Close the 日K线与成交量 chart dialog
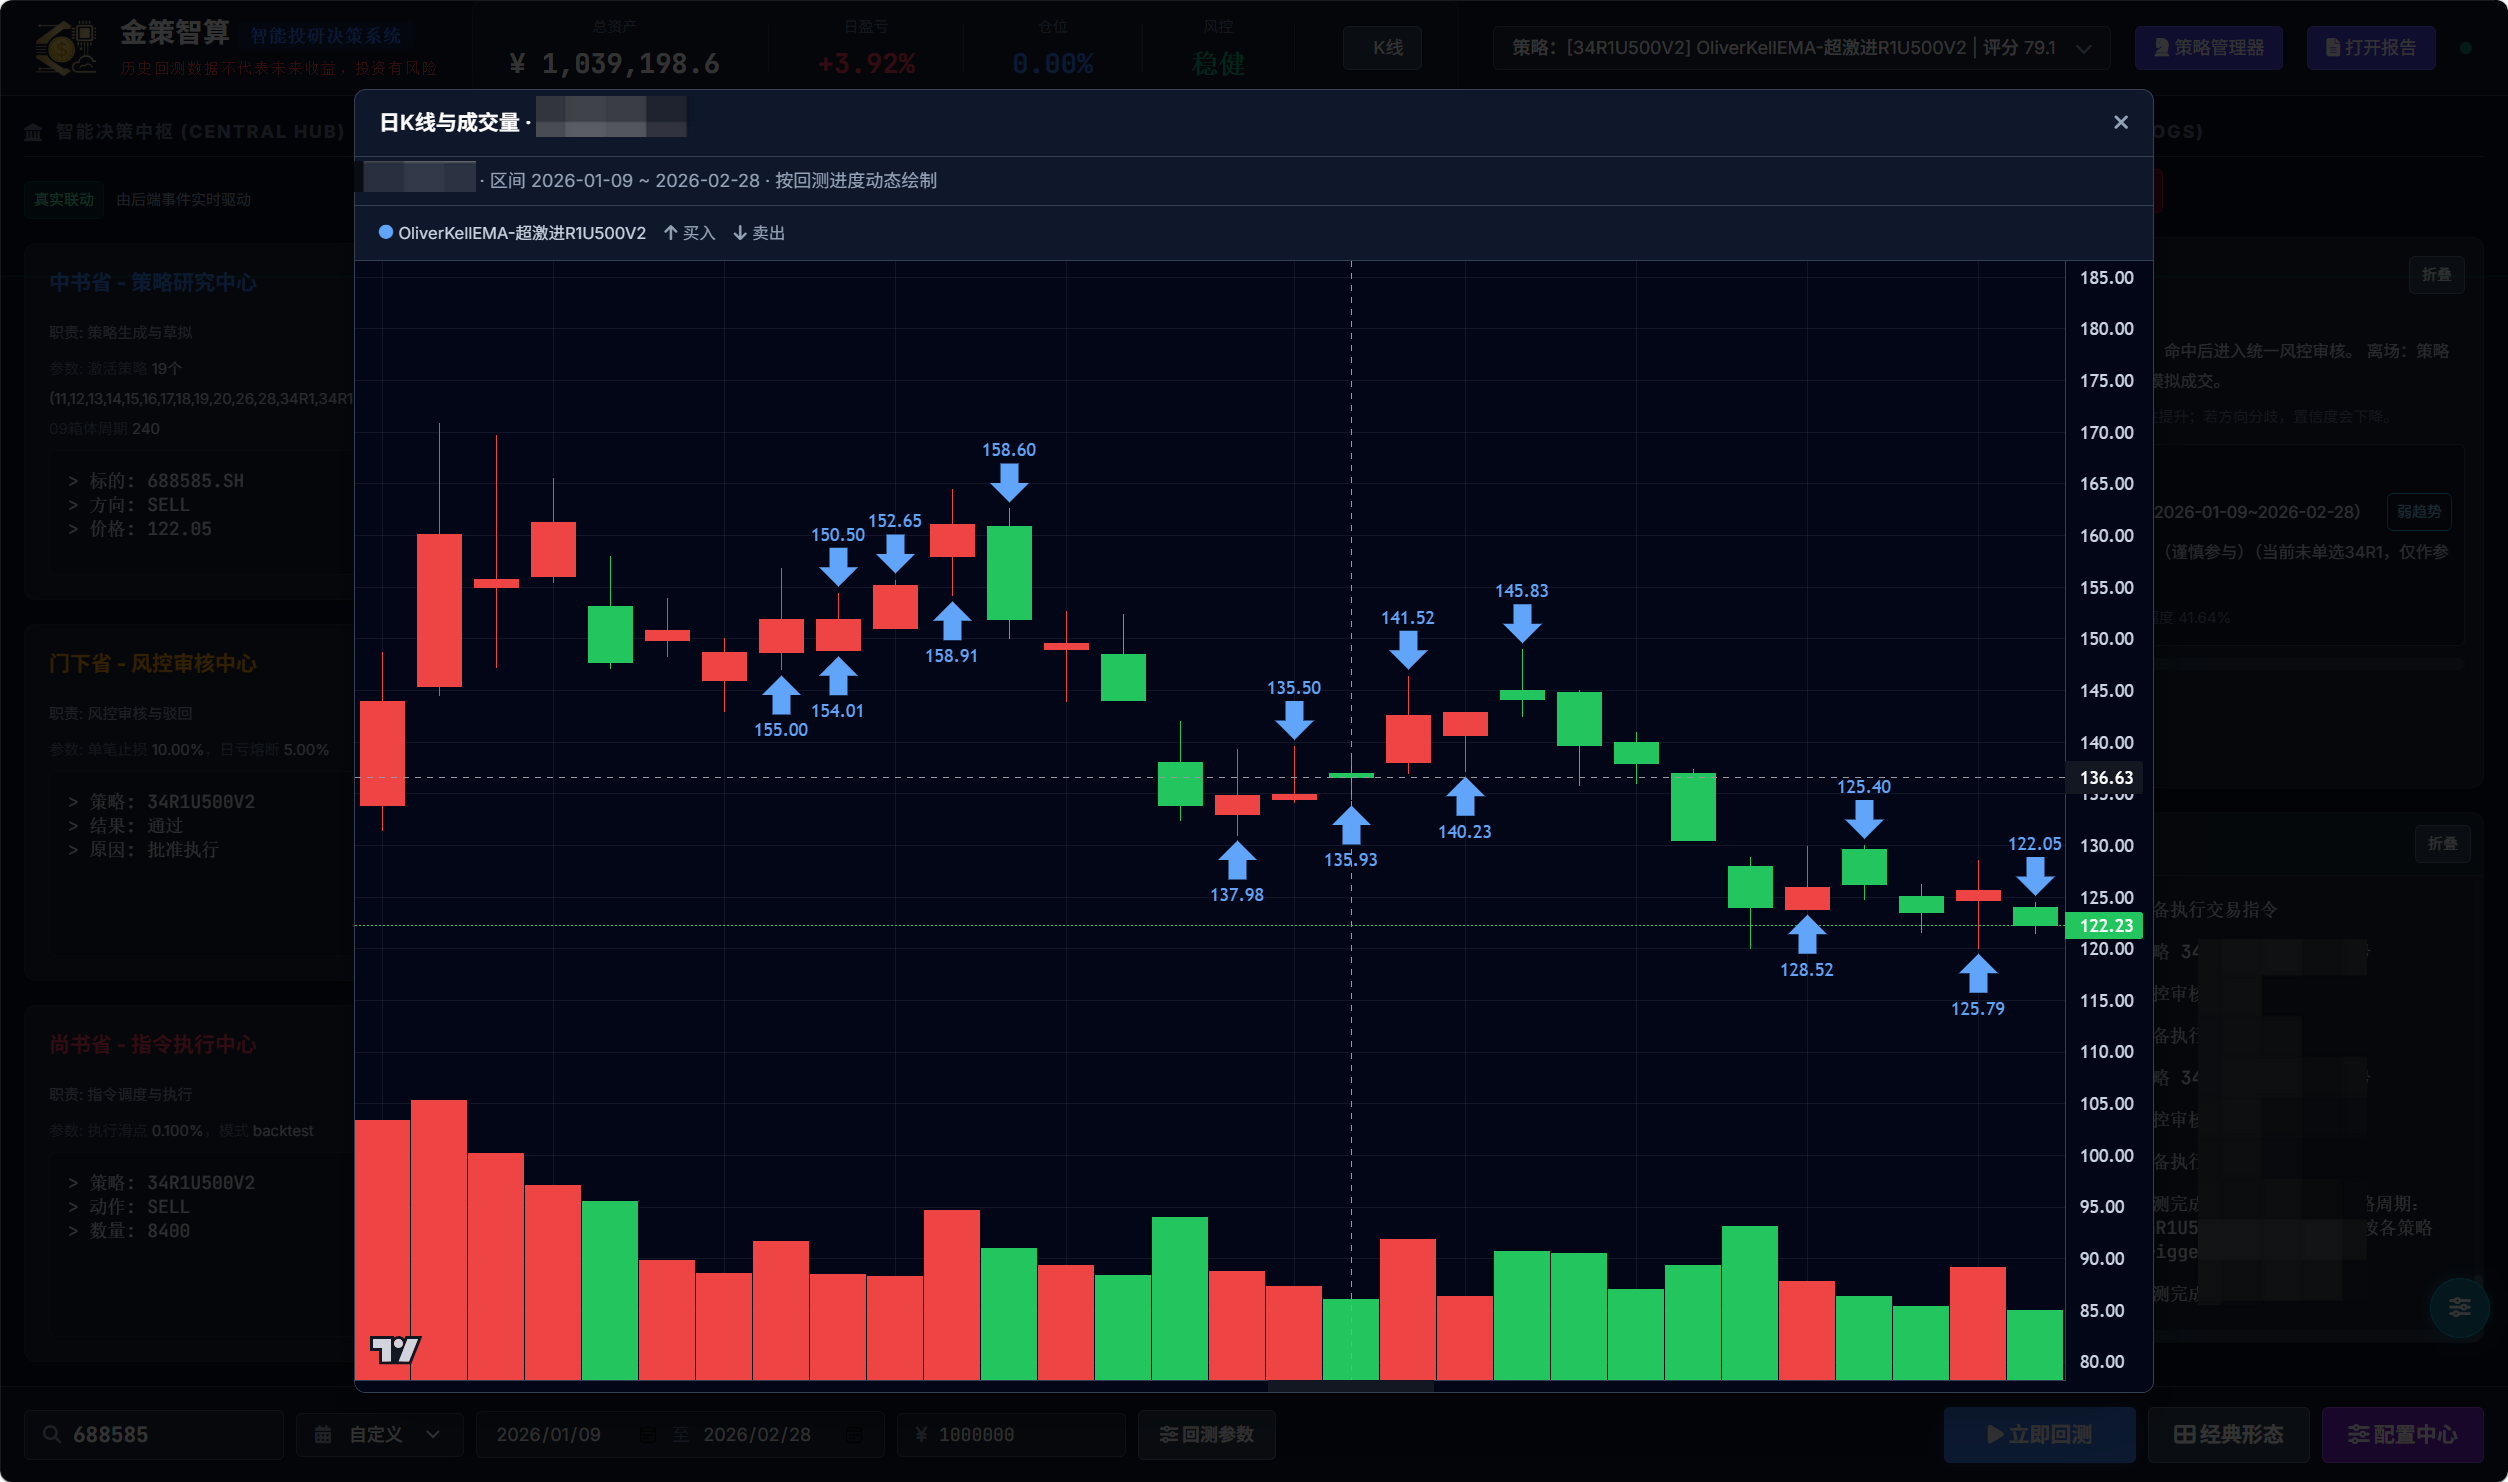The height and width of the screenshot is (1482, 2508). (x=2120, y=122)
